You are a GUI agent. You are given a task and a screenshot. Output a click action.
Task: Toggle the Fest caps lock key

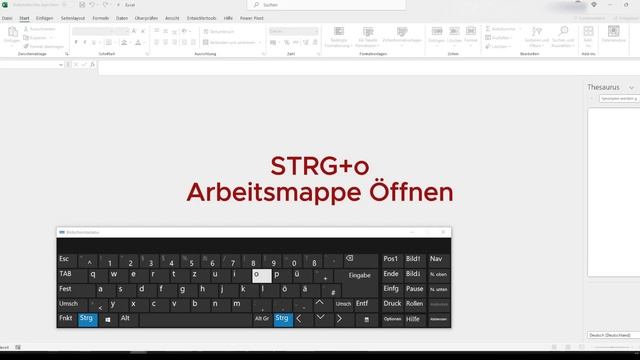point(76,290)
